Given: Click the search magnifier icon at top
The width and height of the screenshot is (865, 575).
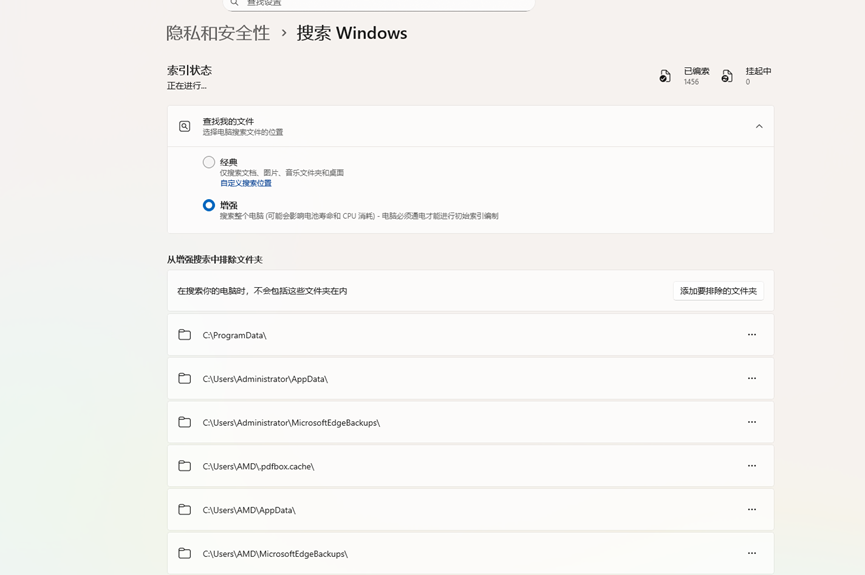Looking at the screenshot, I should [x=235, y=3].
